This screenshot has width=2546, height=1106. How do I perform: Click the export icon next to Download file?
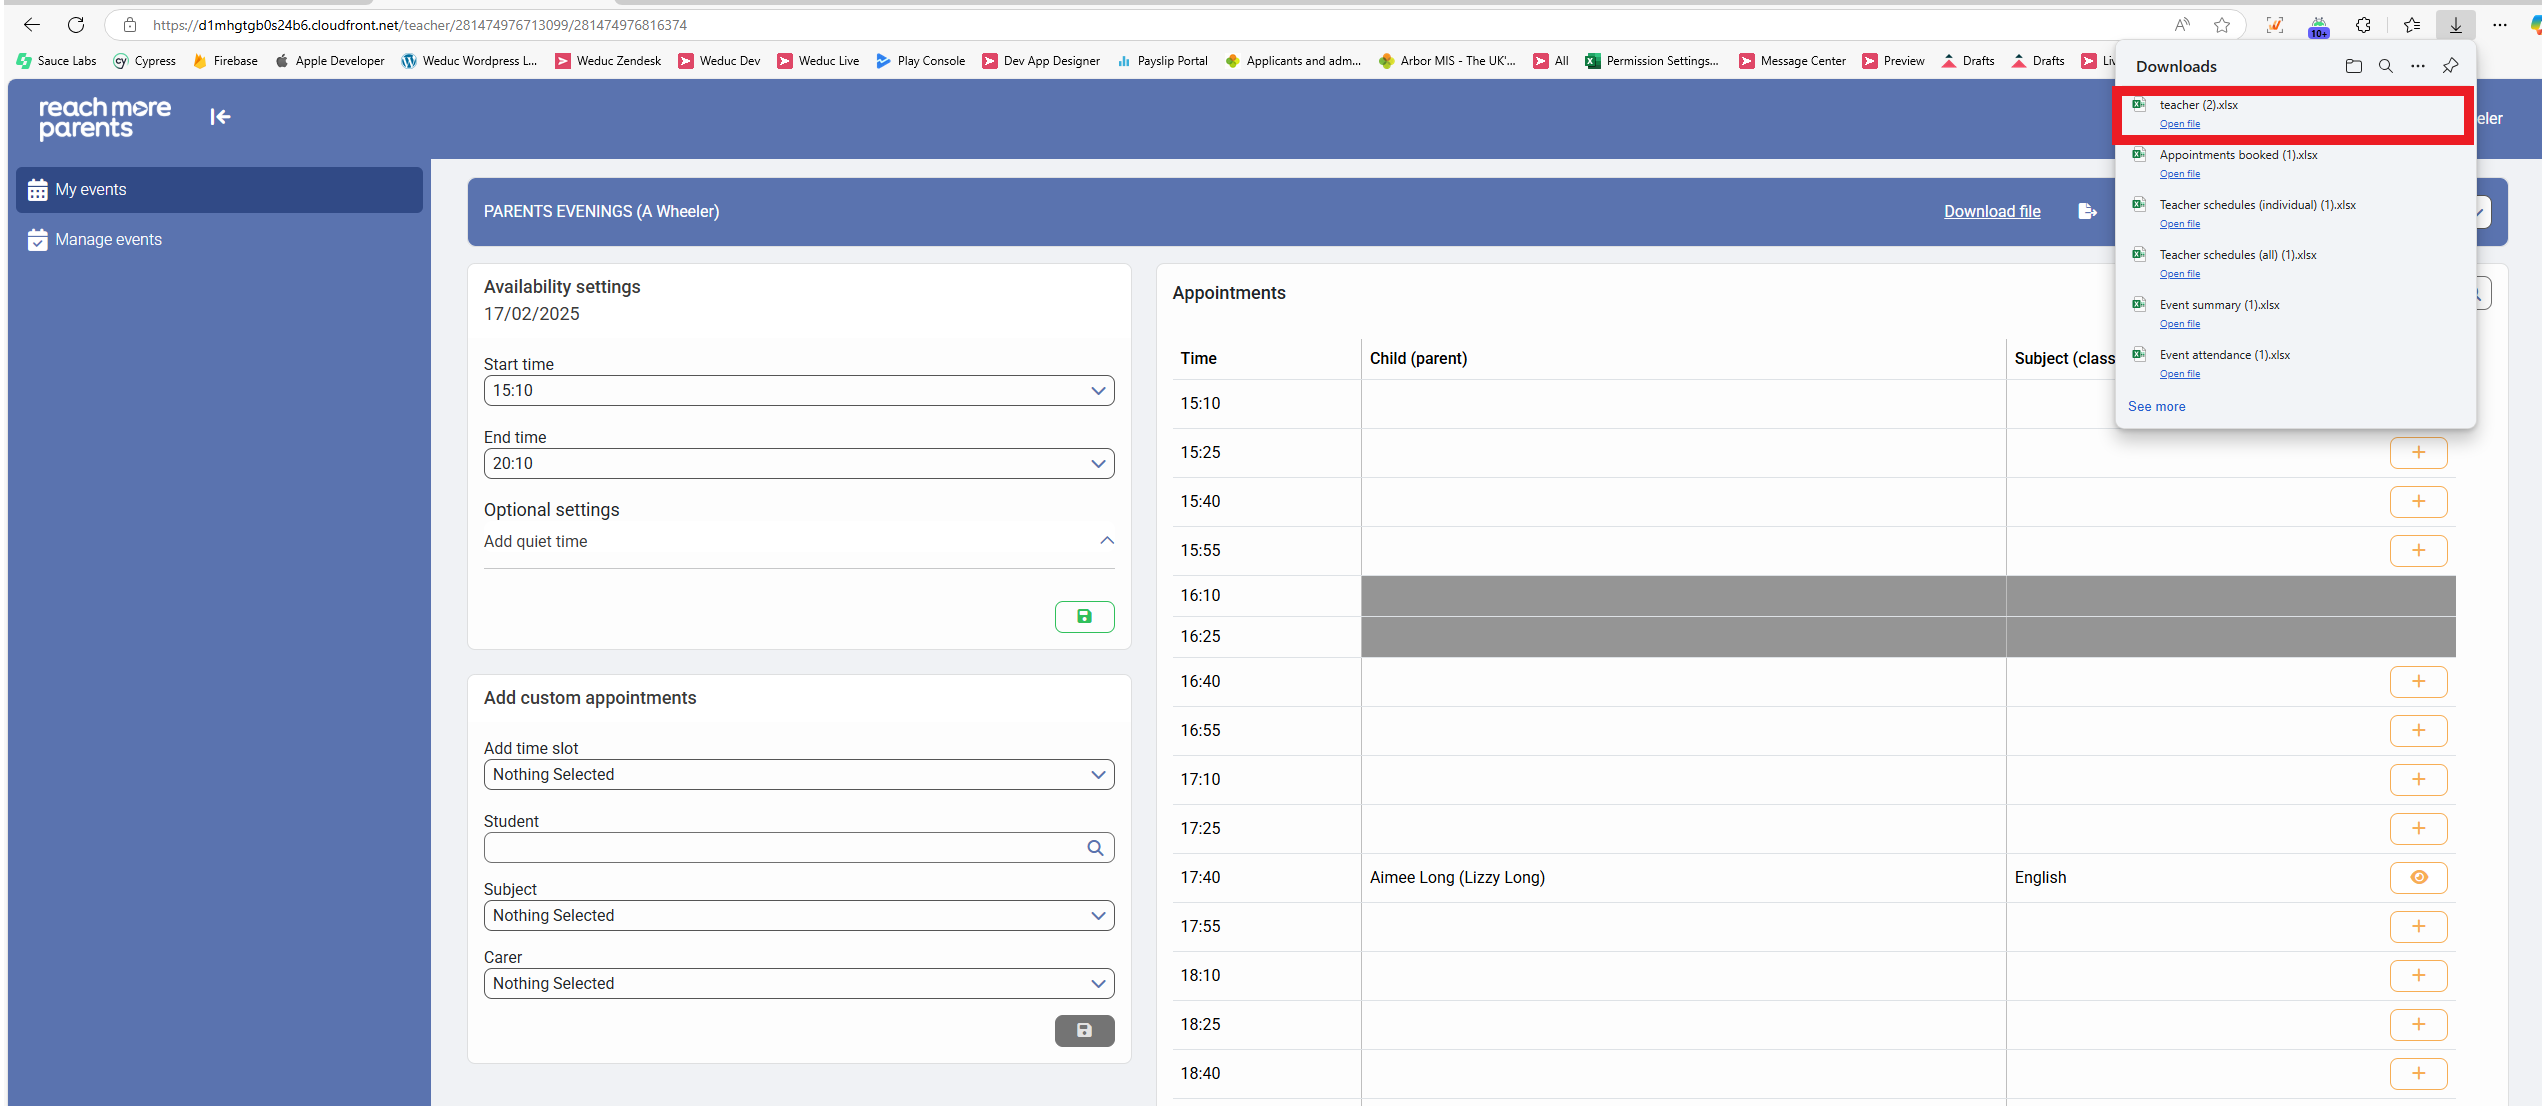point(2087,211)
